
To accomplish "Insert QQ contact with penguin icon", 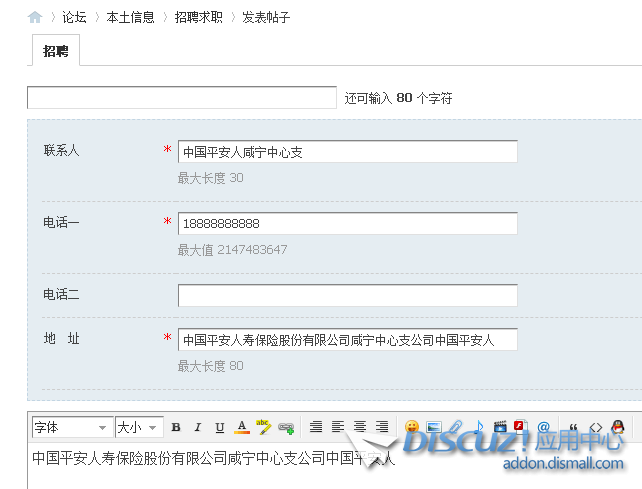I will (618, 427).
